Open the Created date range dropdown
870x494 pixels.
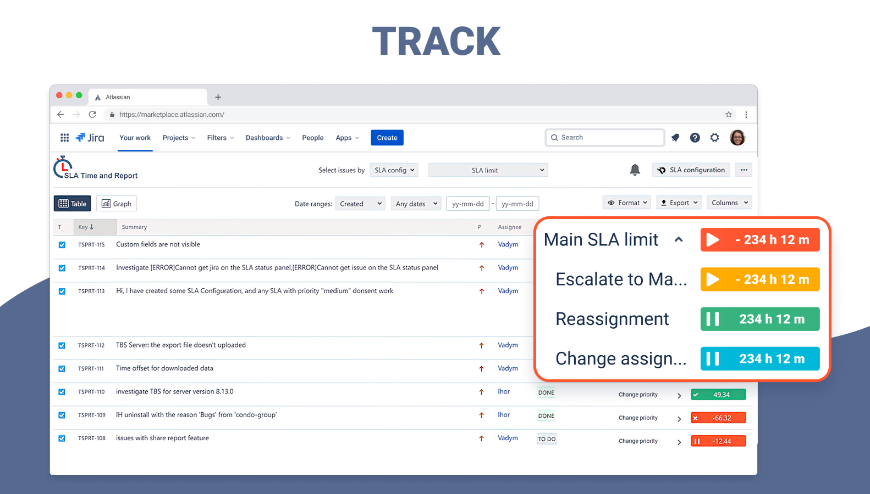(360, 204)
